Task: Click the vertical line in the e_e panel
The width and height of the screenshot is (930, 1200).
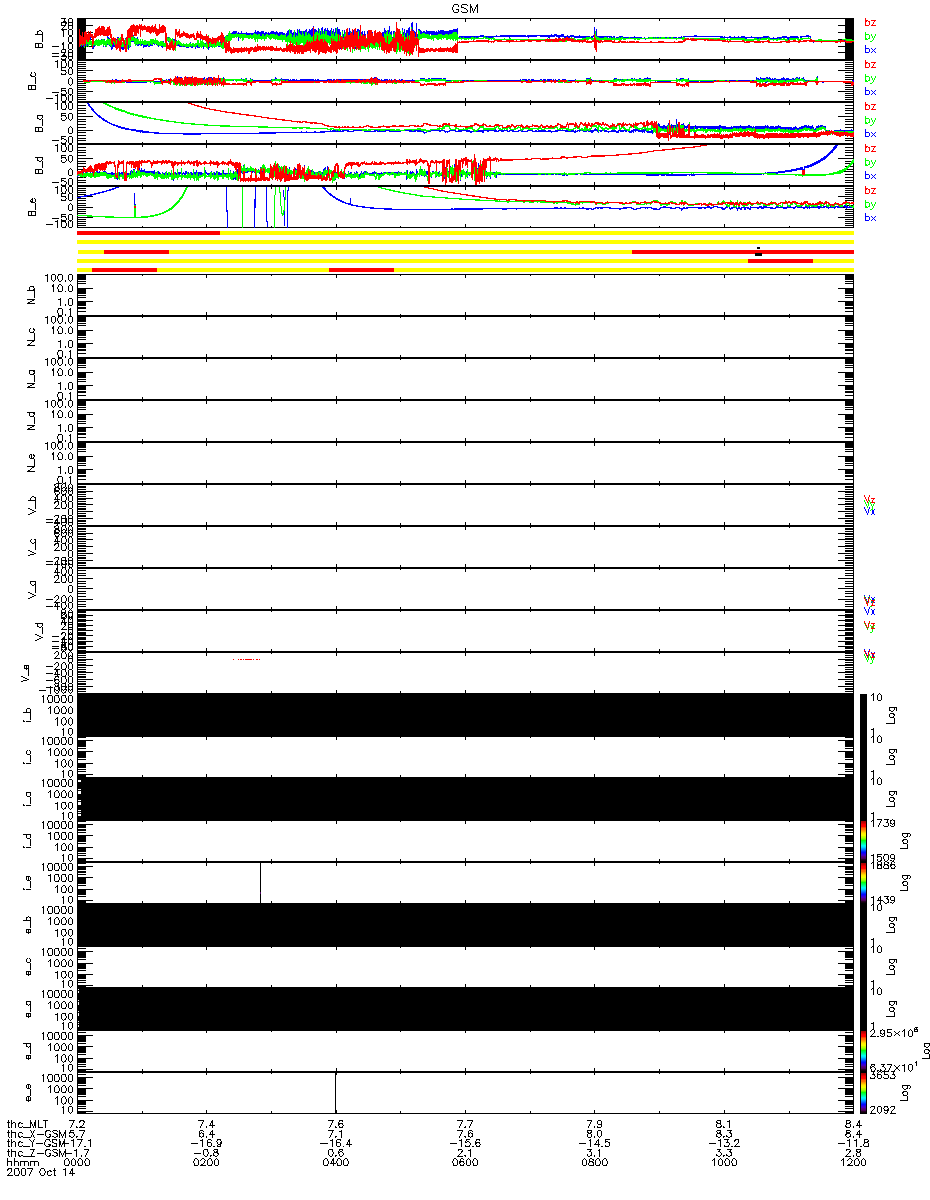Action: tap(335, 1092)
